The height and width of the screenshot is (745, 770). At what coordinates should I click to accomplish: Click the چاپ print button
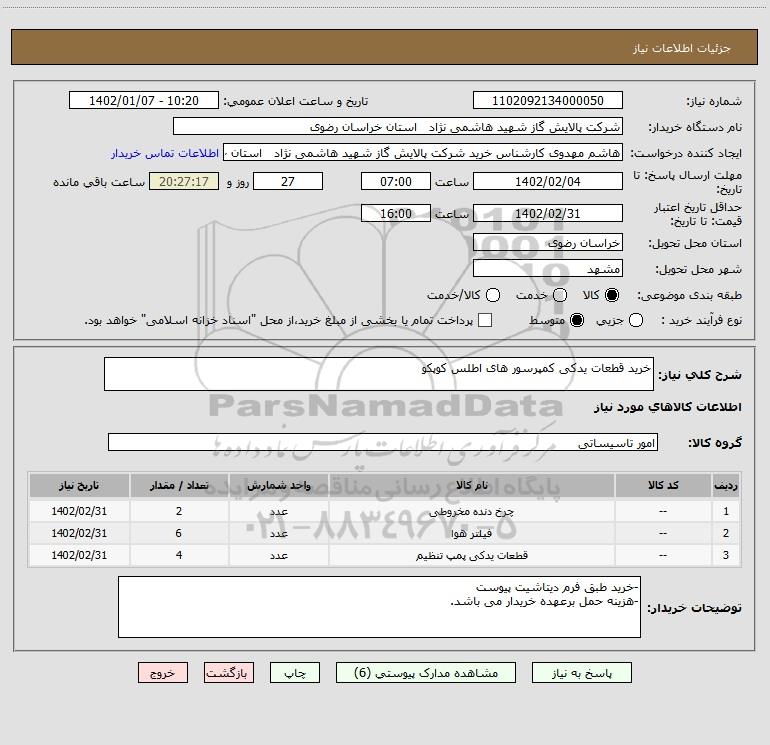(x=295, y=673)
